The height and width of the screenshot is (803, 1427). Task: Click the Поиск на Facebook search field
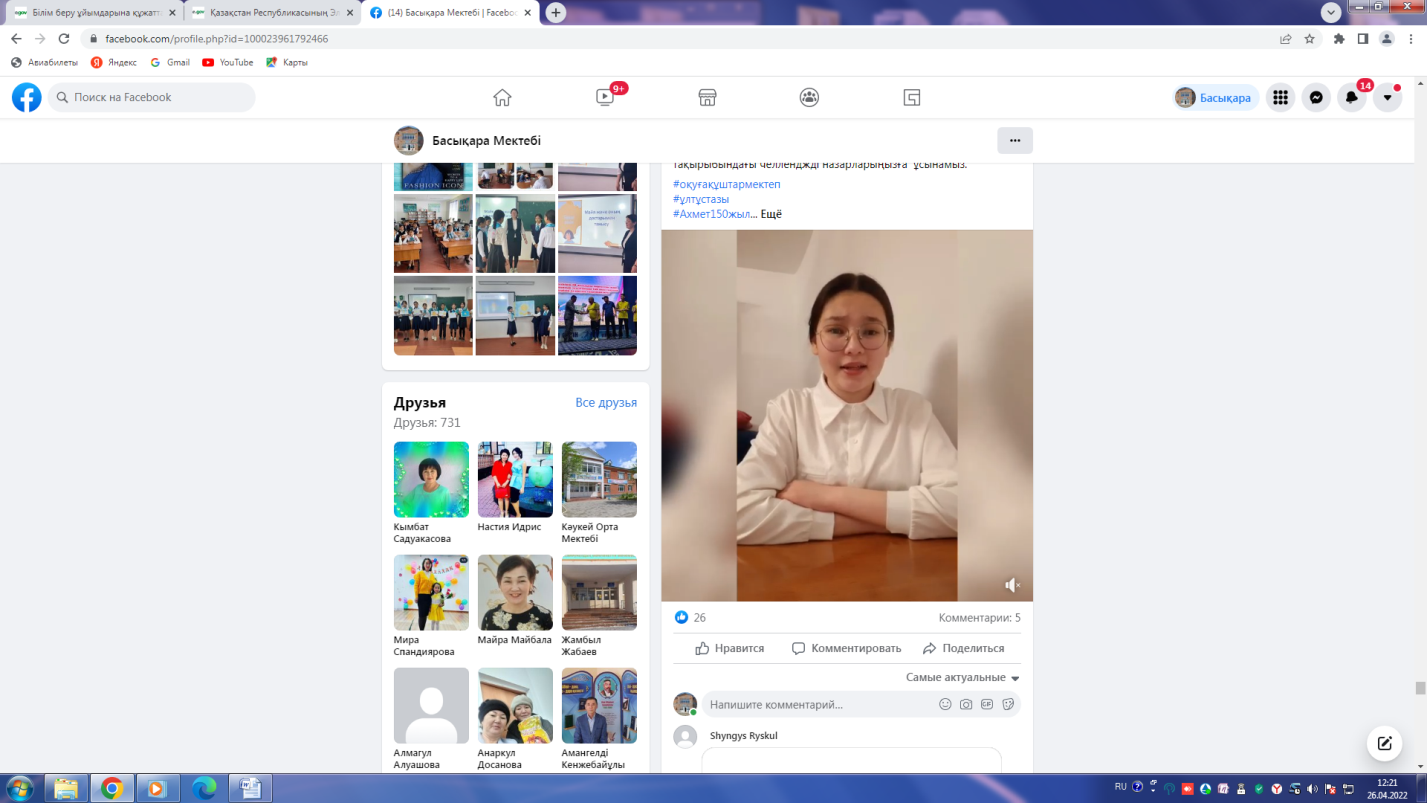coord(152,97)
